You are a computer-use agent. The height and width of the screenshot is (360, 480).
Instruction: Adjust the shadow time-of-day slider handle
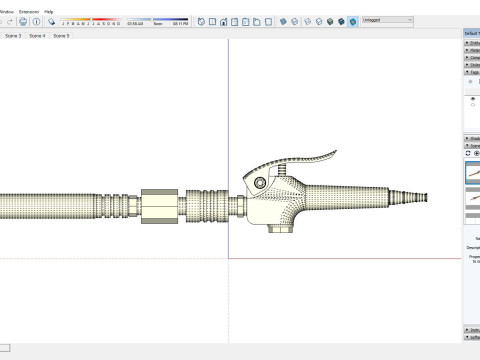click(152, 20)
